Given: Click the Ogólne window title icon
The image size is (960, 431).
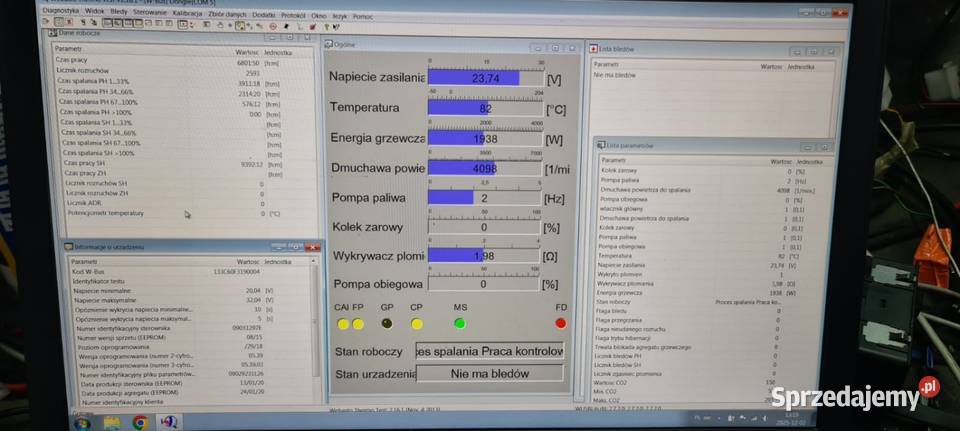Looking at the screenshot, I should 329,44.
